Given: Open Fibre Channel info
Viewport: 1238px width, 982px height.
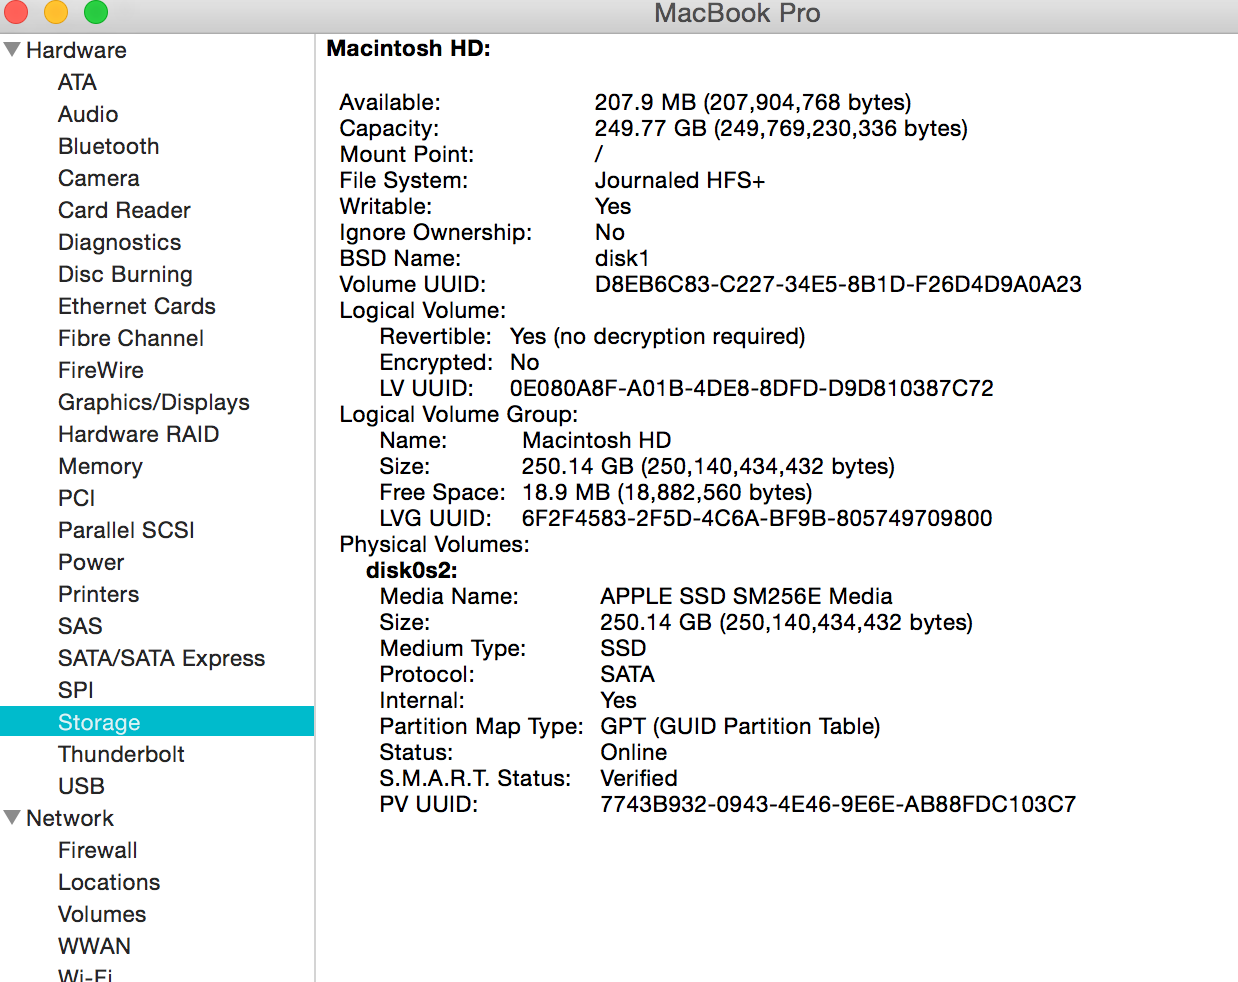Looking at the screenshot, I should click(131, 338).
